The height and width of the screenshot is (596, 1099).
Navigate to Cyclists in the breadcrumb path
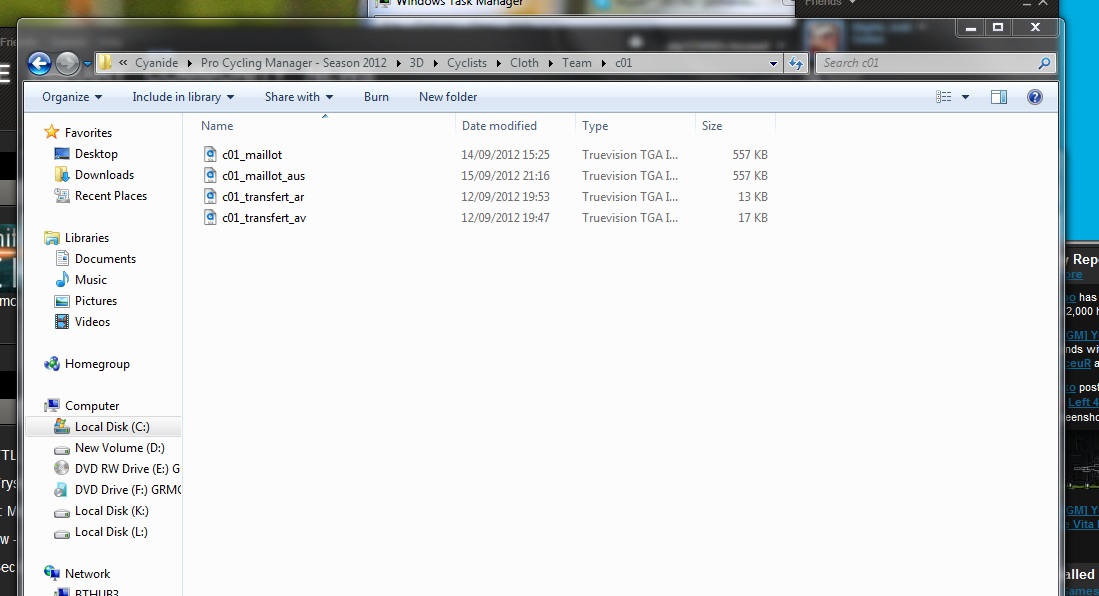coord(467,63)
